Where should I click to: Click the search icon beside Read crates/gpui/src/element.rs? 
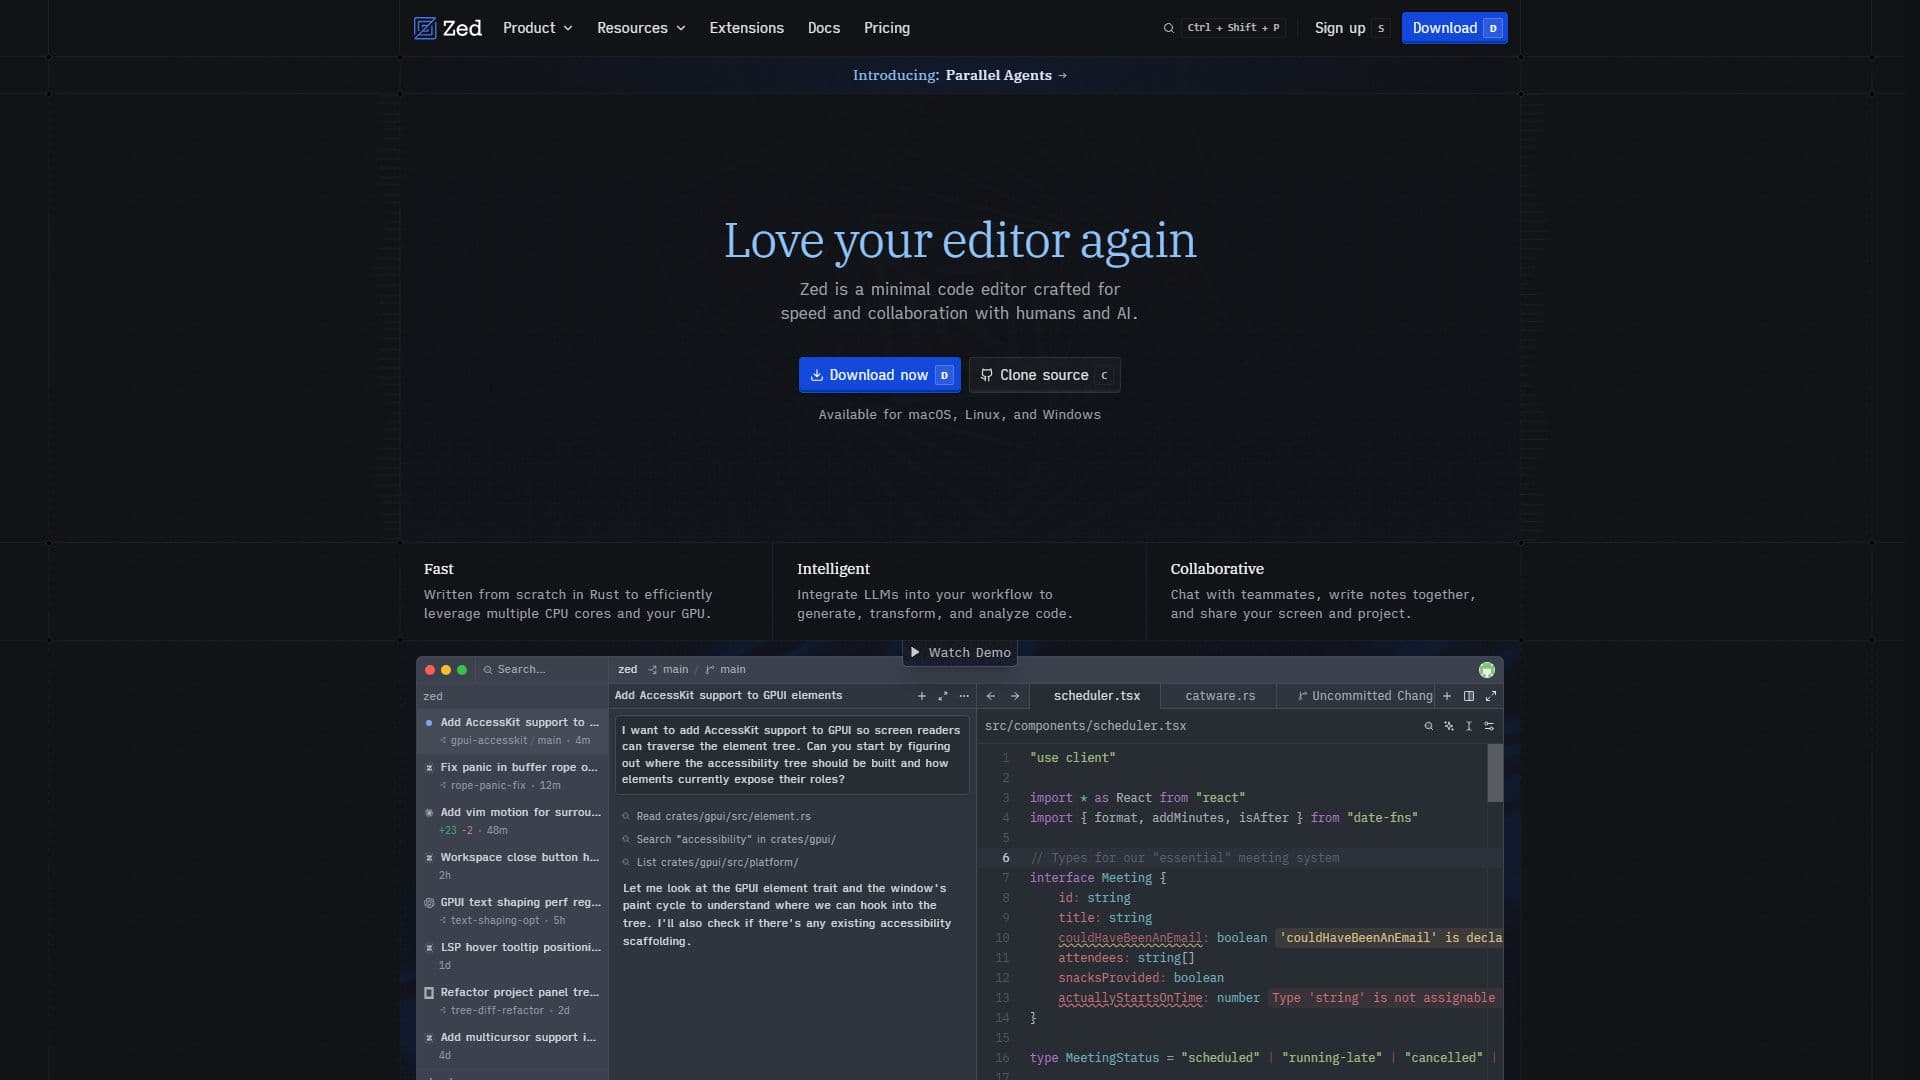pos(626,817)
